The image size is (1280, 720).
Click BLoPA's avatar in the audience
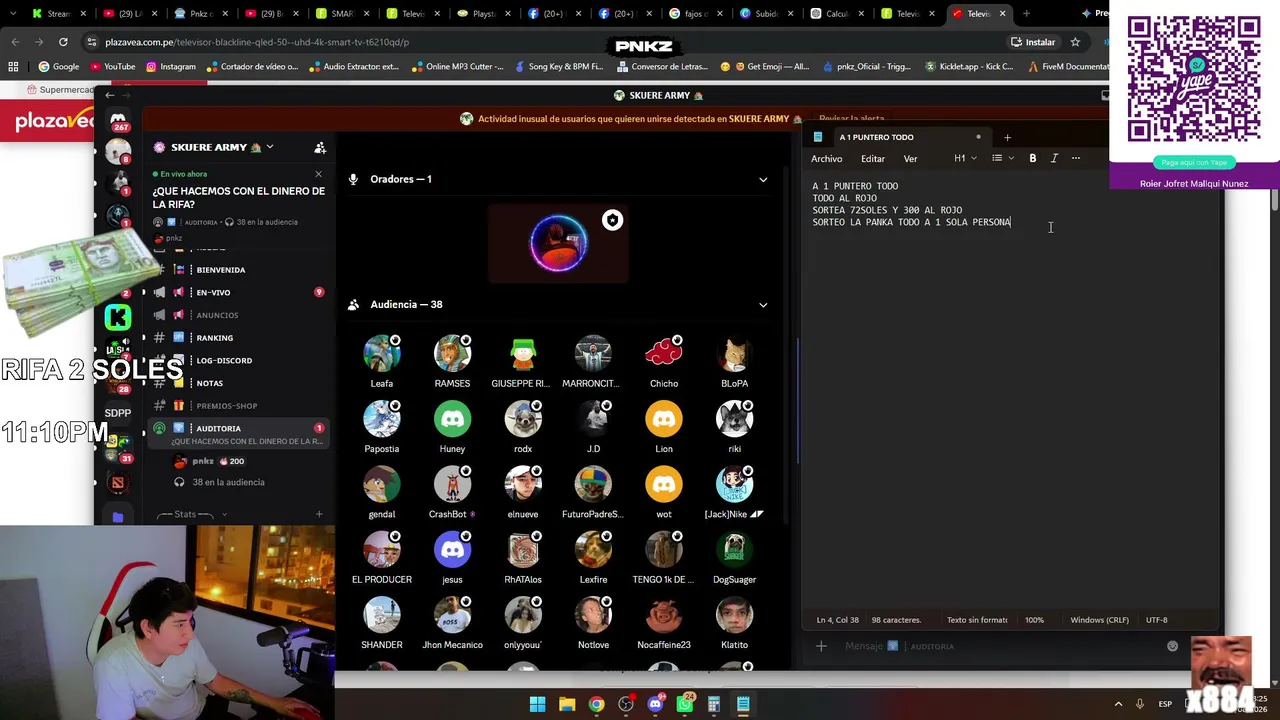point(734,354)
